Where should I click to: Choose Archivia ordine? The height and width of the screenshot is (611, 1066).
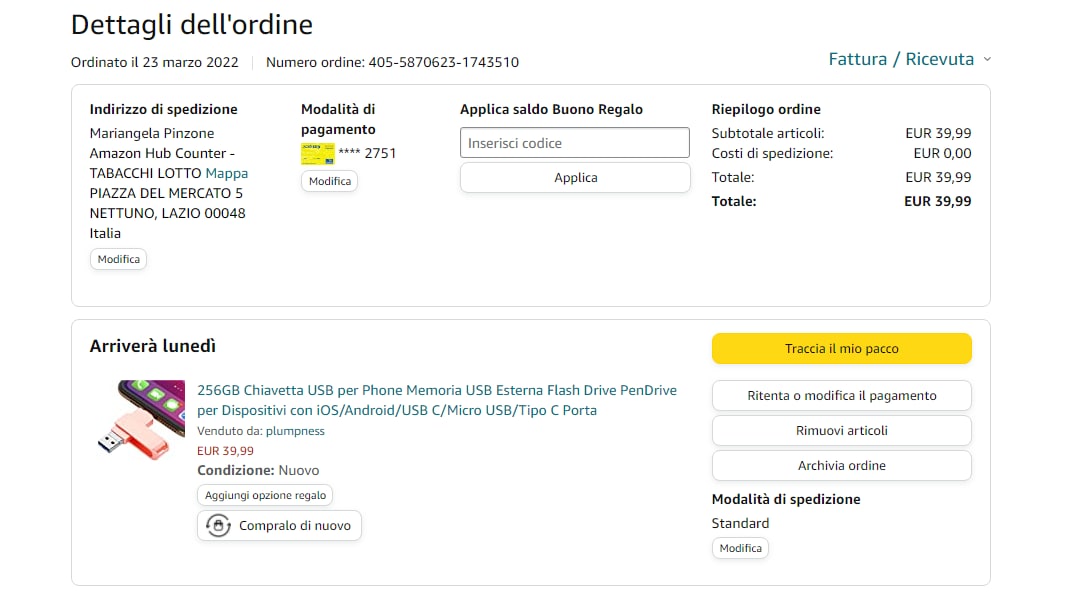click(841, 465)
